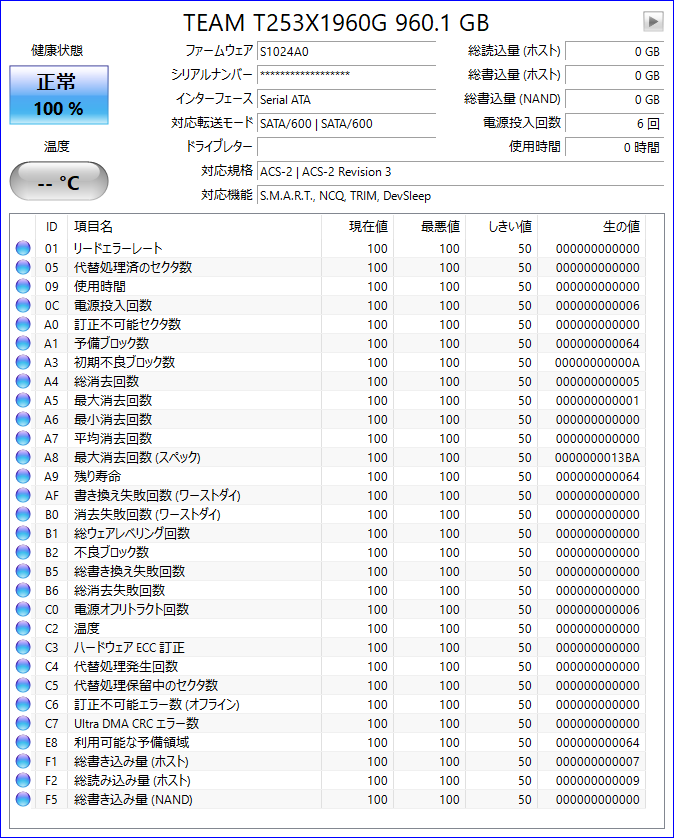The image size is (674, 838).
Task: Click raw value 000000000009 in row F2
Action: (x=598, y=780)
